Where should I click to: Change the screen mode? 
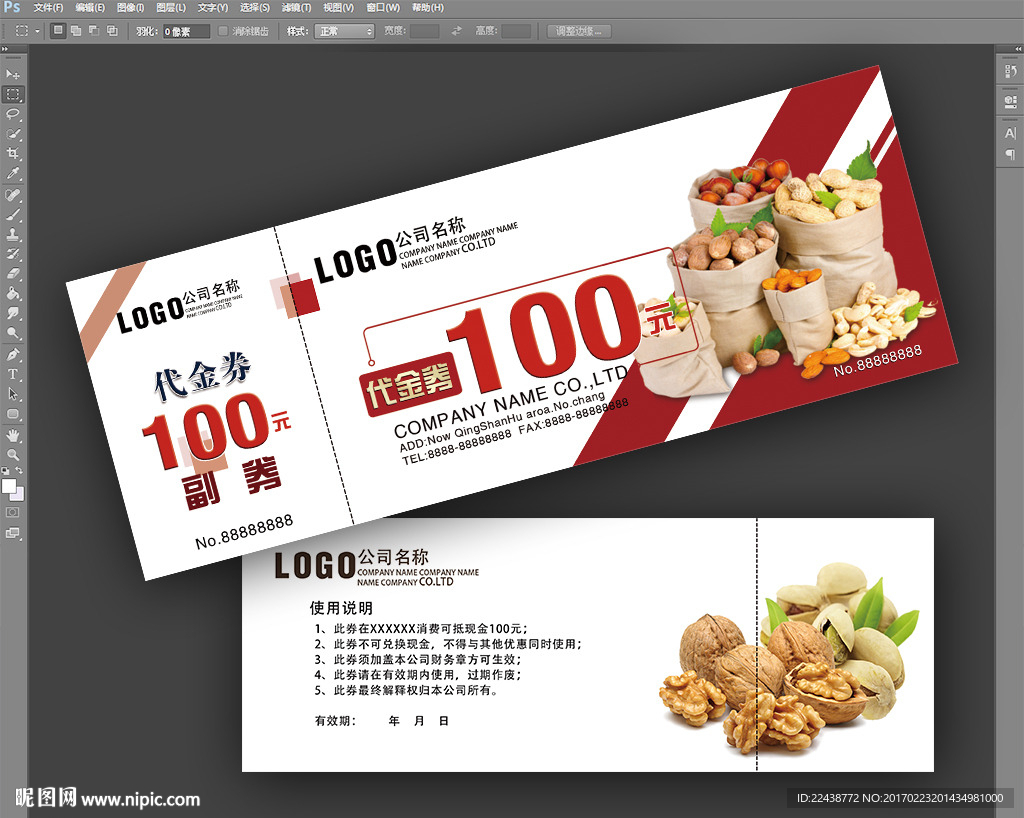(12, 533)
